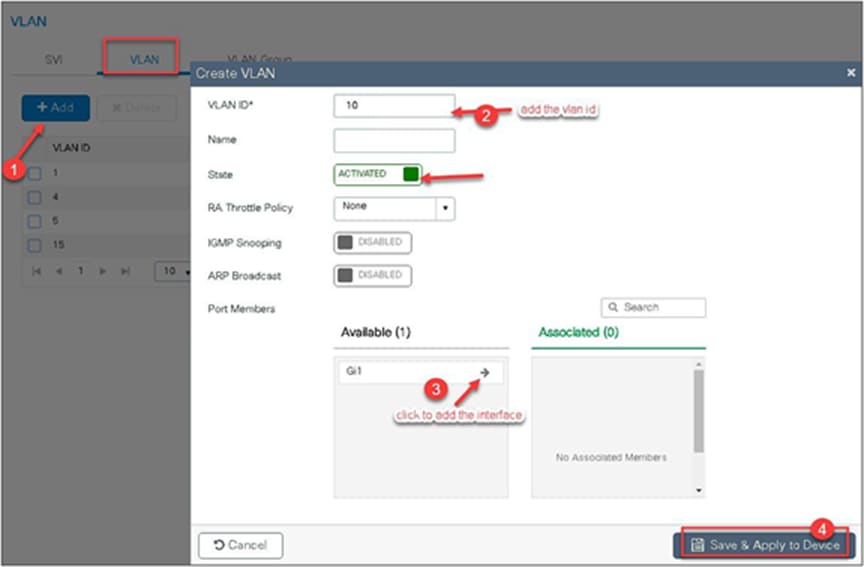864x567 pixels.
Task: Click the Associated list scrollbar thumb
Action: [699, 411]
